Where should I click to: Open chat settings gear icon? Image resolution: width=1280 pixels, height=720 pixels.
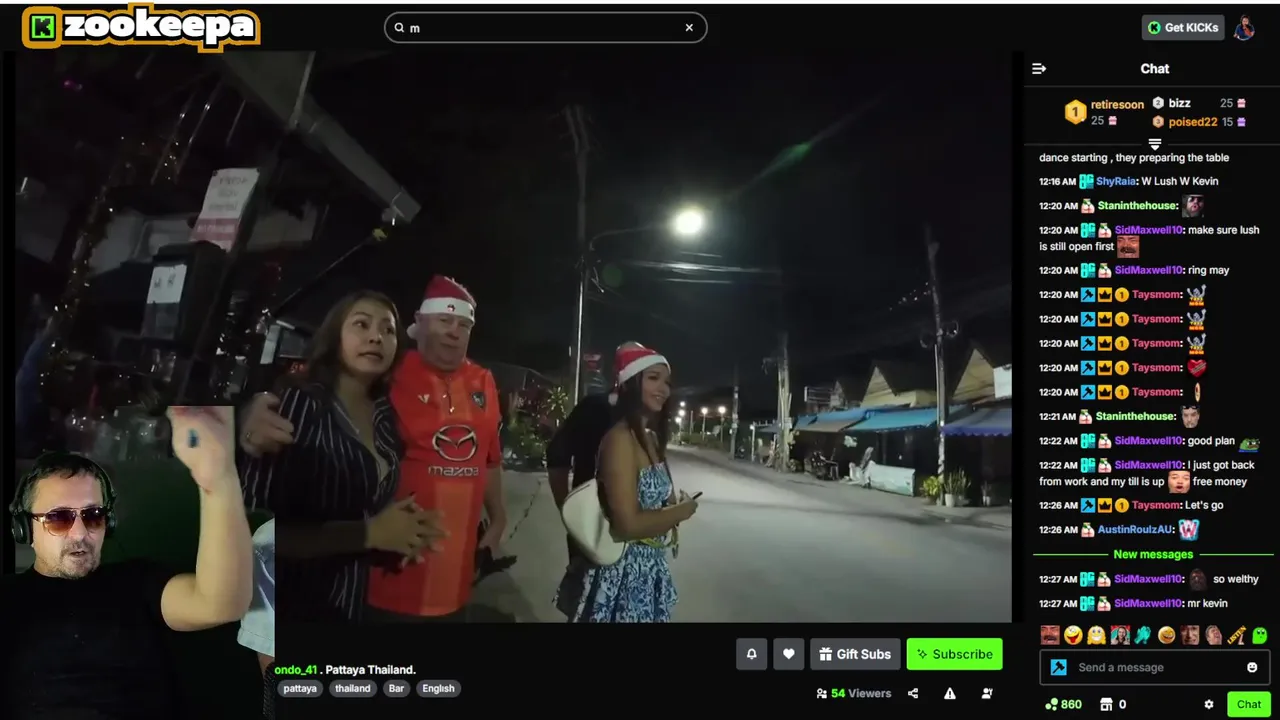coord(1209,704)
